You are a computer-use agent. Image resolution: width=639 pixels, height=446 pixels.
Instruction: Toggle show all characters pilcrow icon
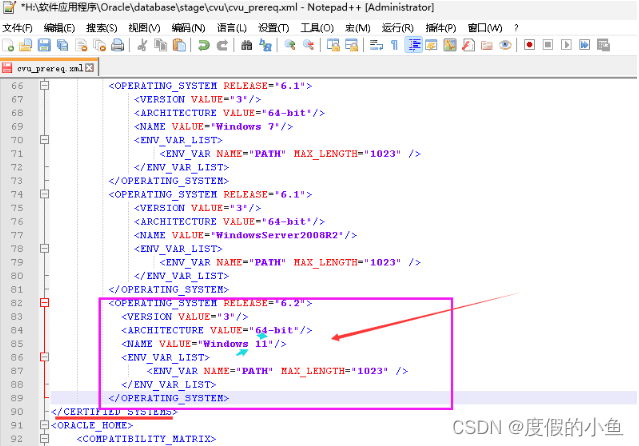pyautogui.click(x=394, y=45)
